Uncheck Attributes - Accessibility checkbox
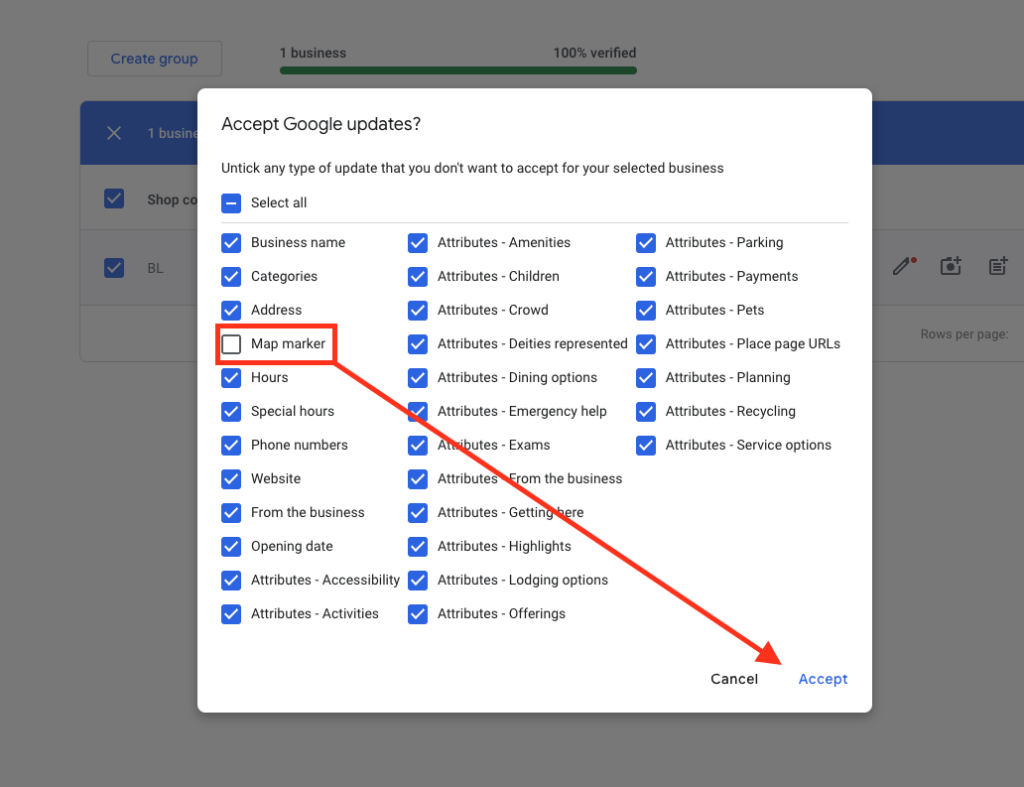This screenshot has width=1024, height=787. coord(231,580)
